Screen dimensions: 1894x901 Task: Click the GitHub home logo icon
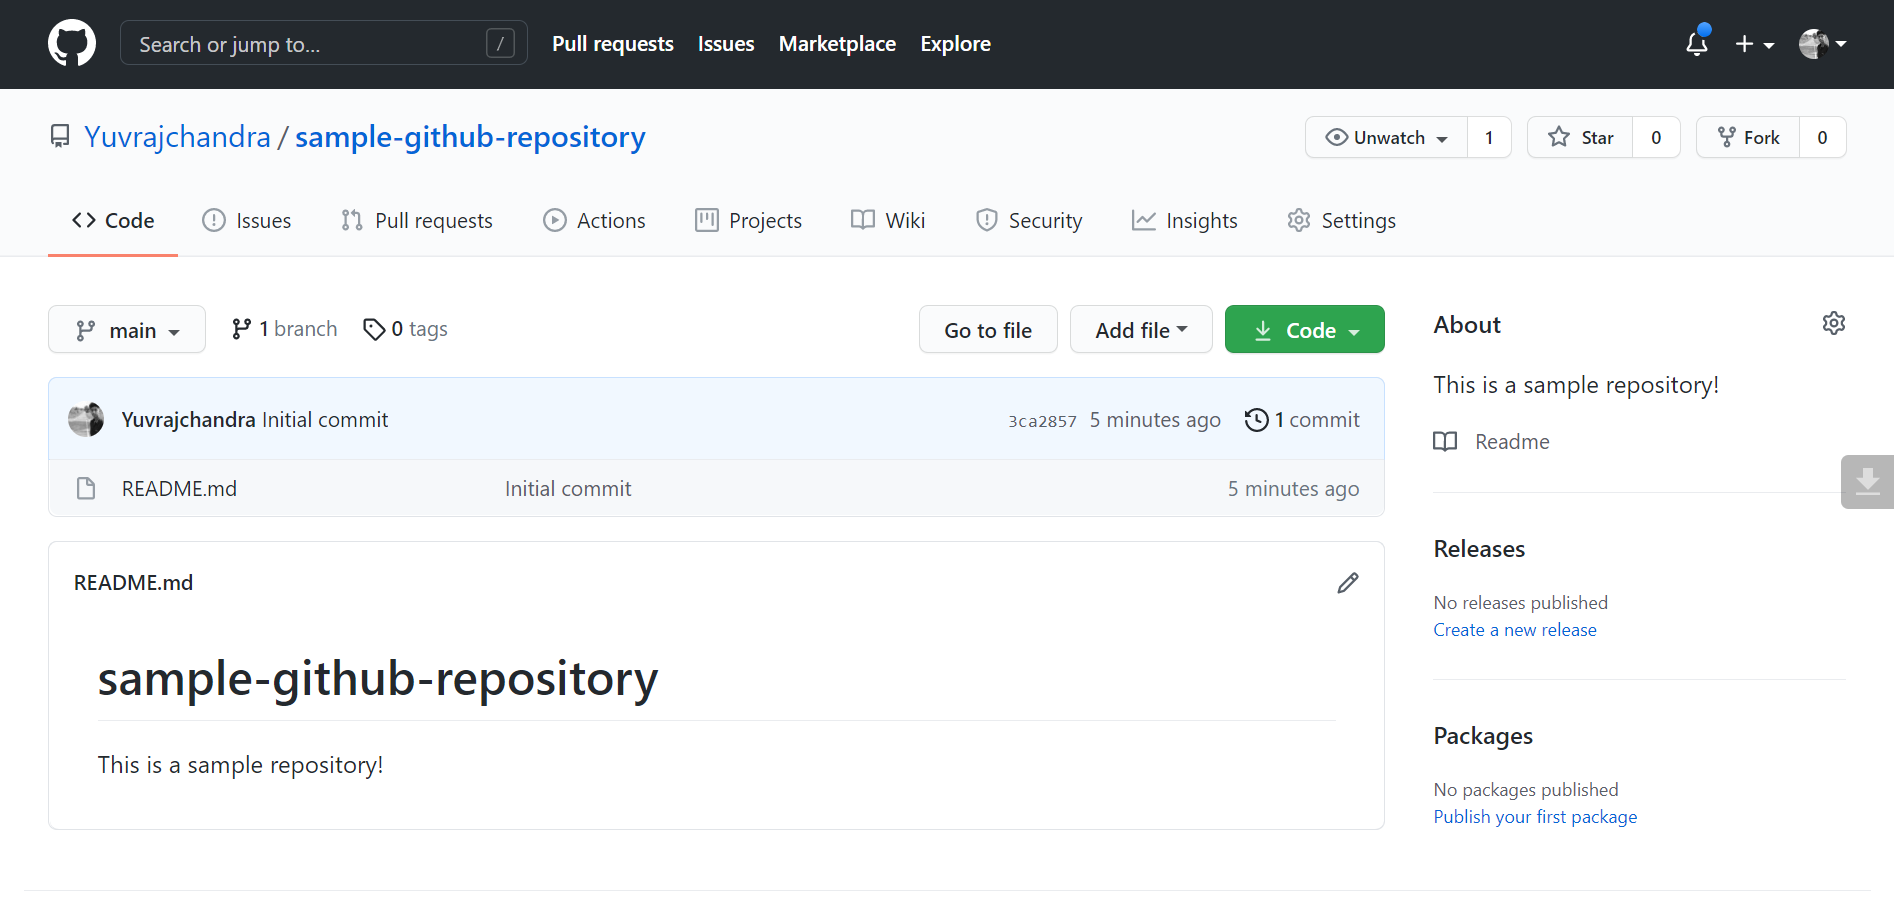(x=71, y=42)
